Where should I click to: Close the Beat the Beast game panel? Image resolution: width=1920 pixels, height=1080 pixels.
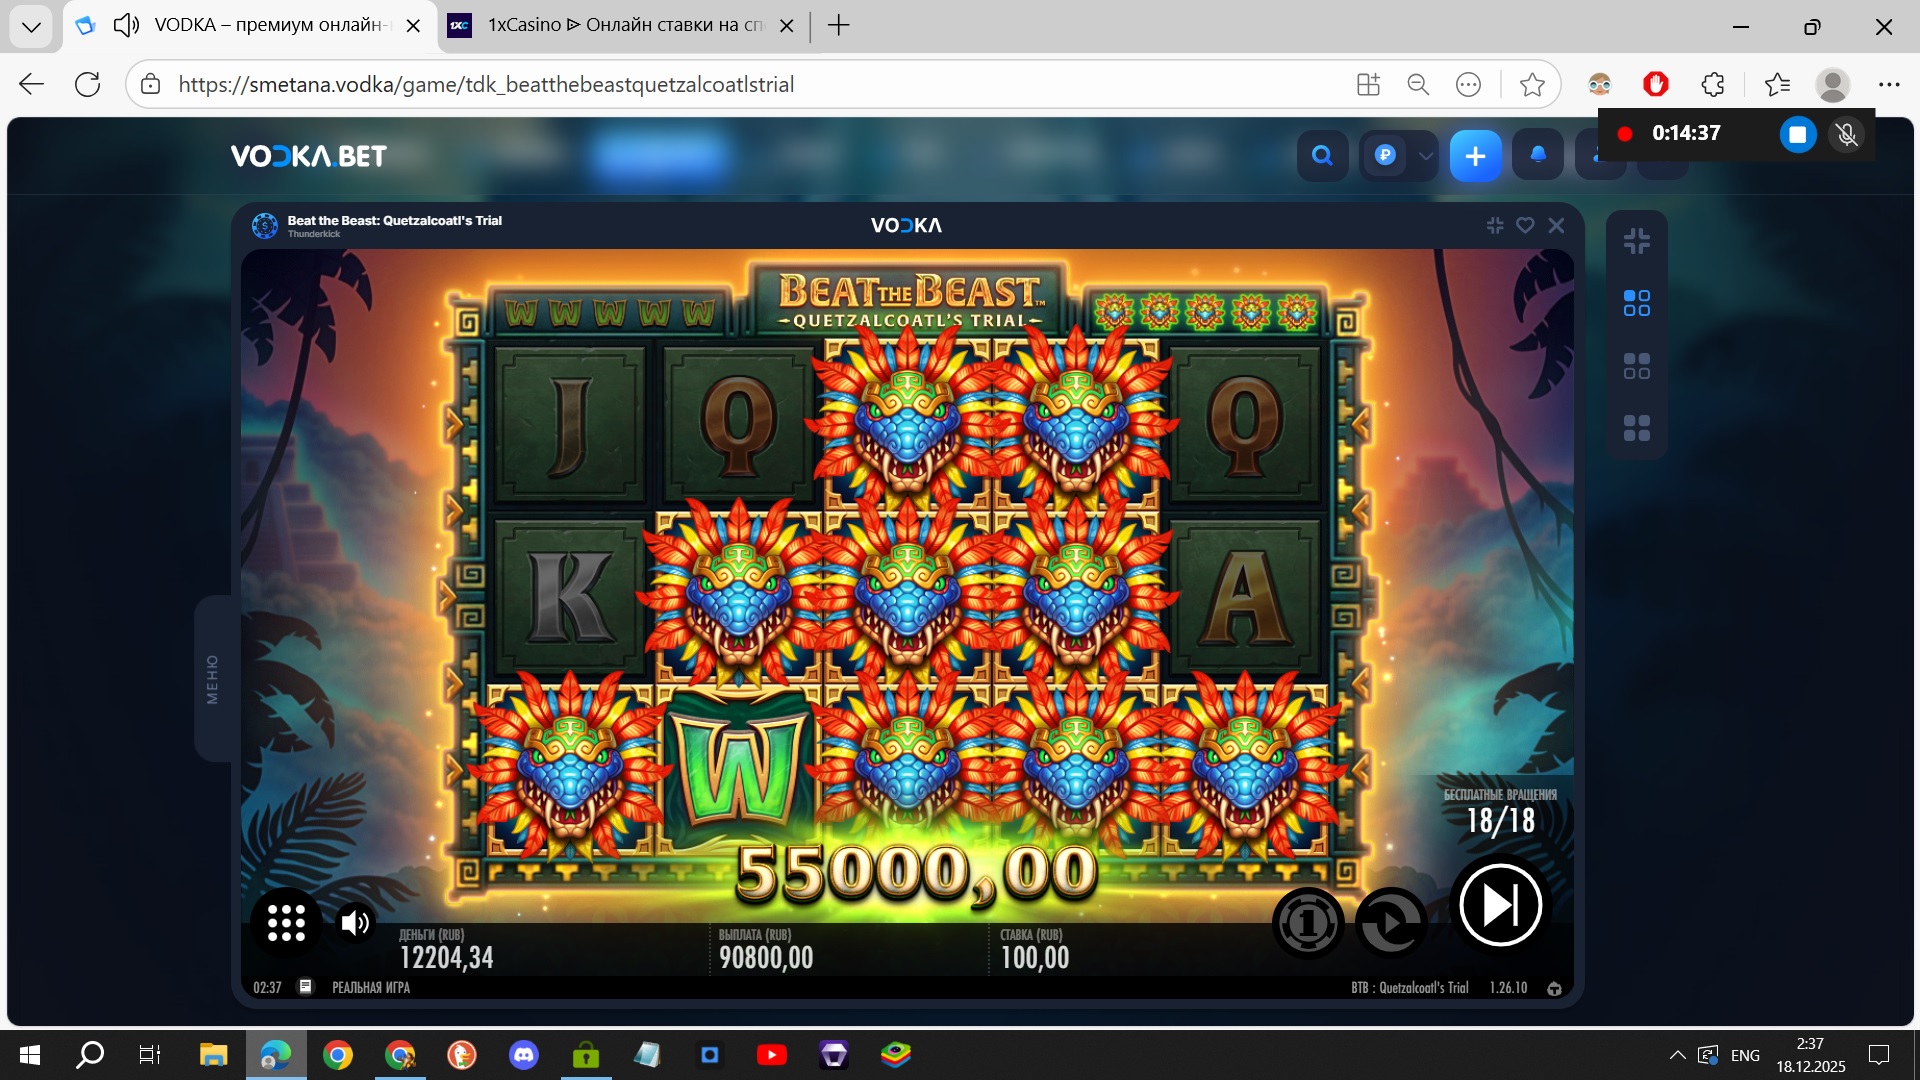(1556, 225)
